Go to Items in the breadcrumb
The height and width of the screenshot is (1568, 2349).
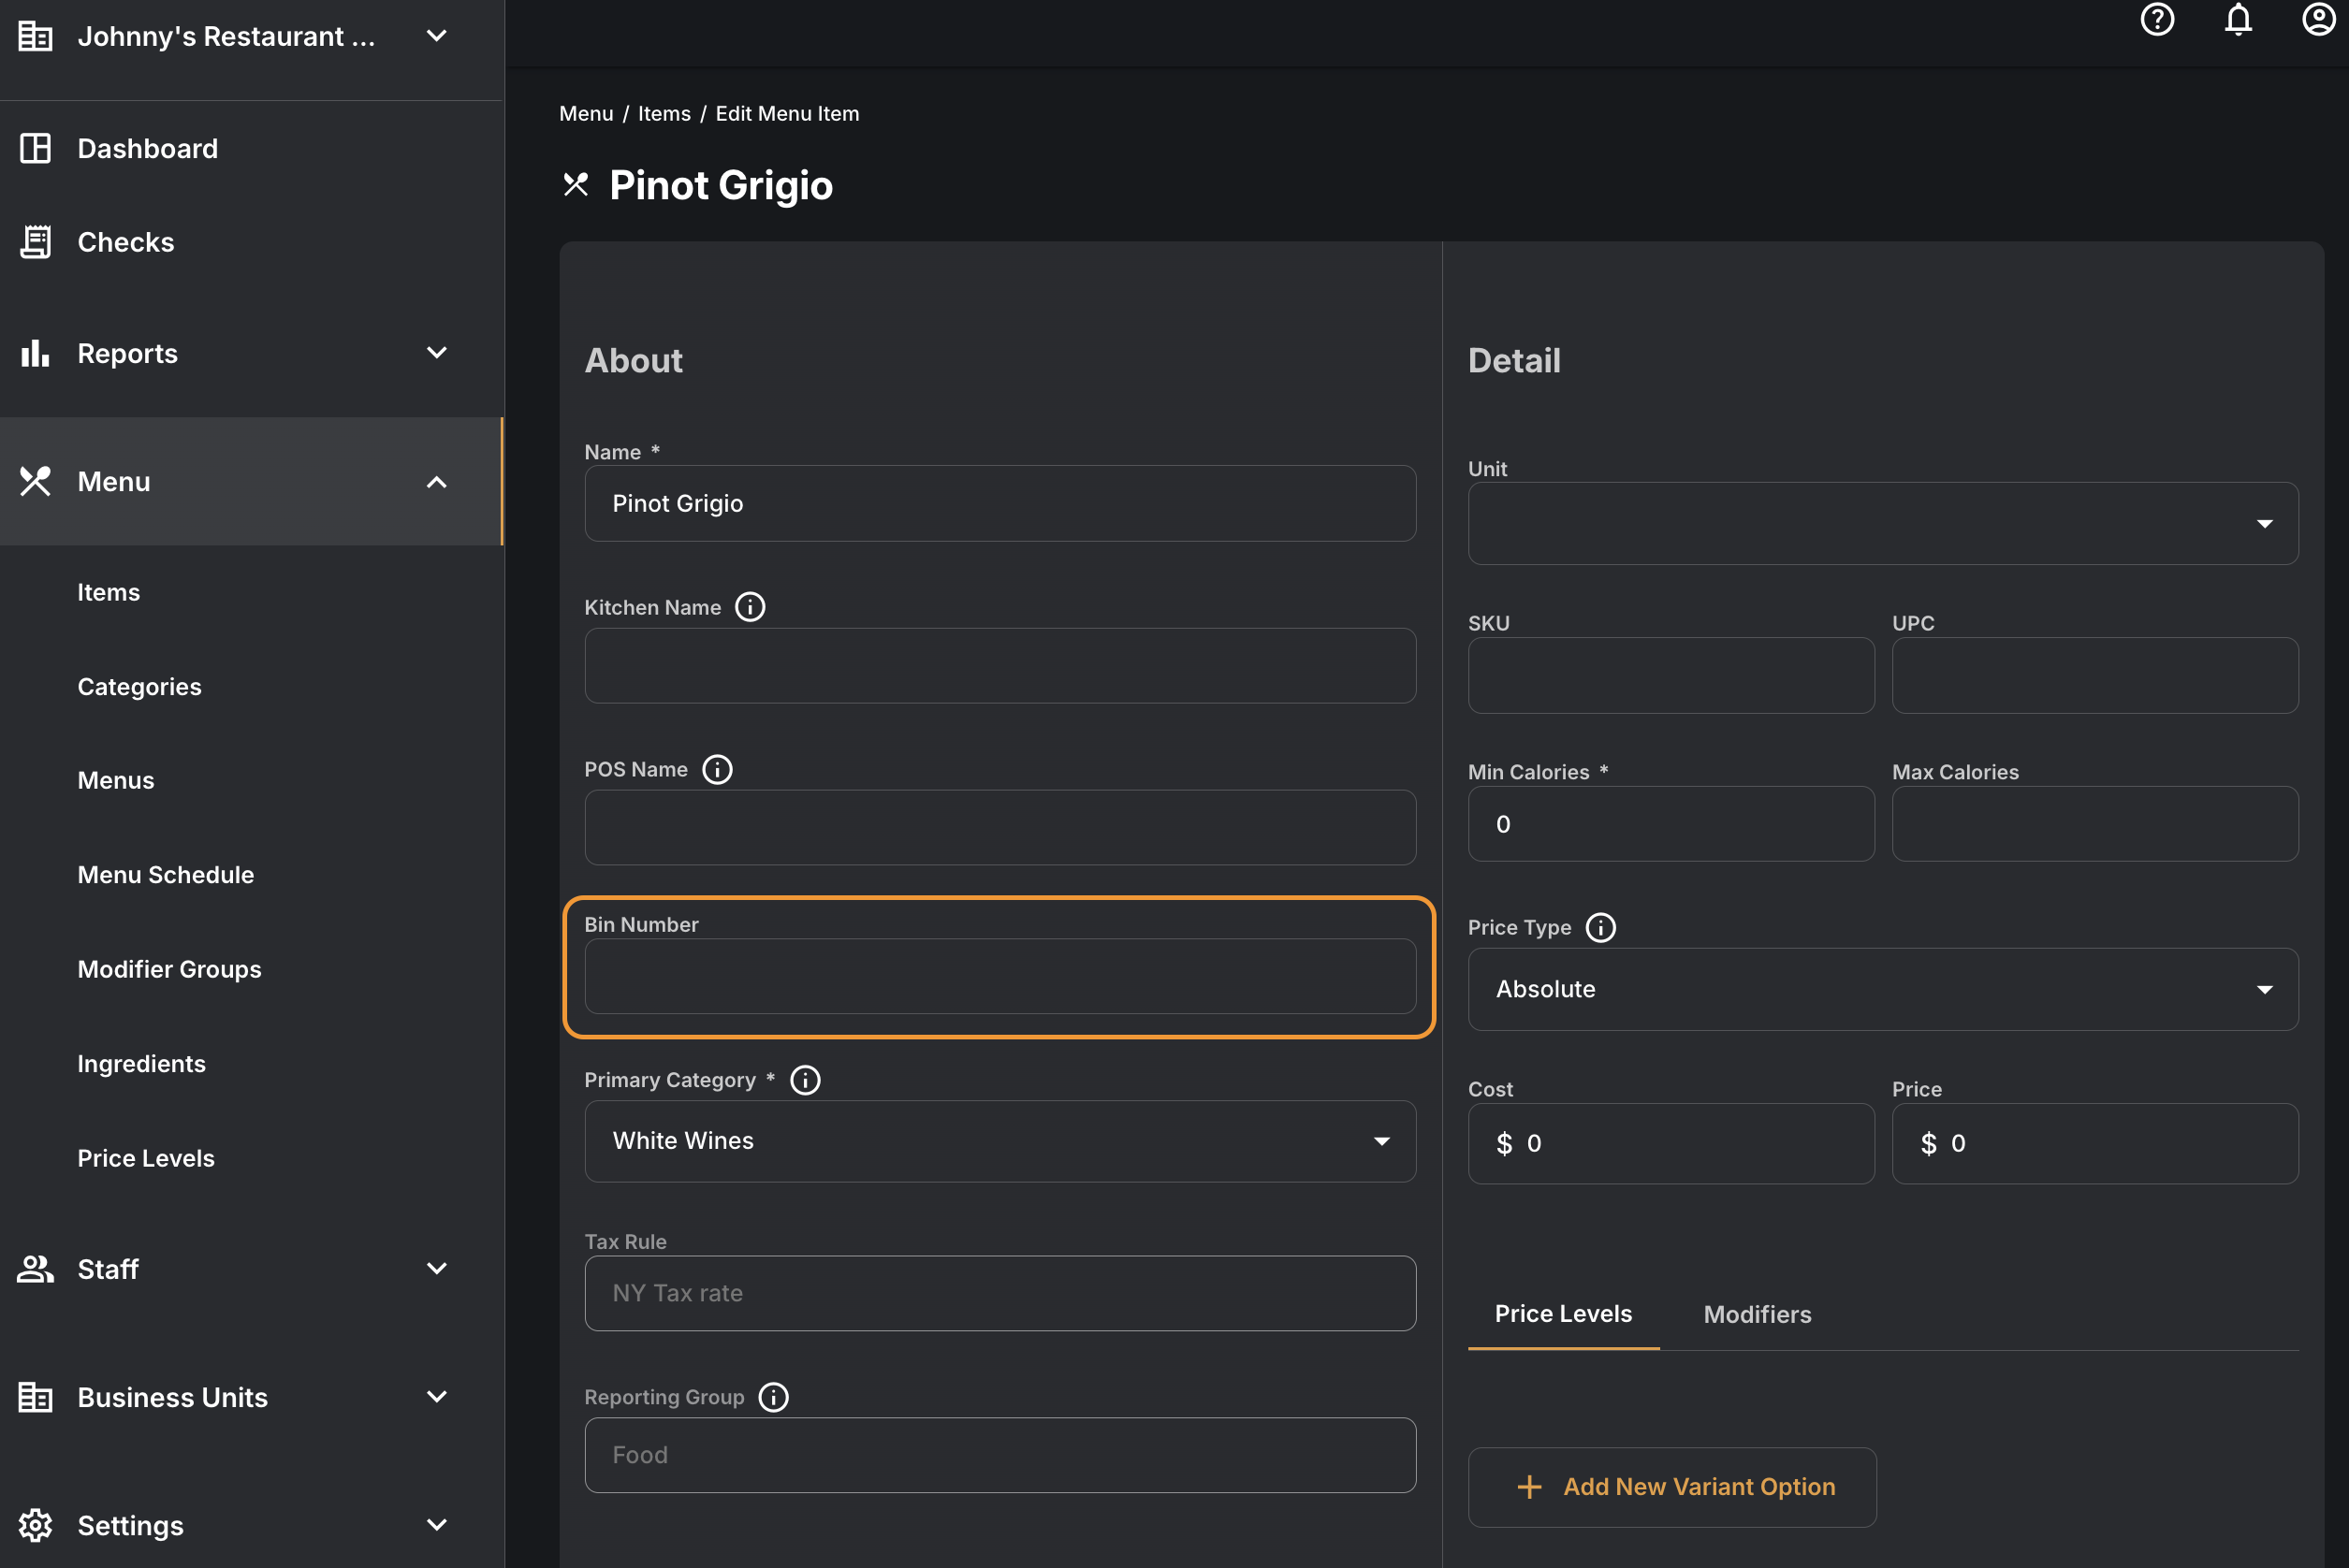pyautogui.click(x=664, y=114)
